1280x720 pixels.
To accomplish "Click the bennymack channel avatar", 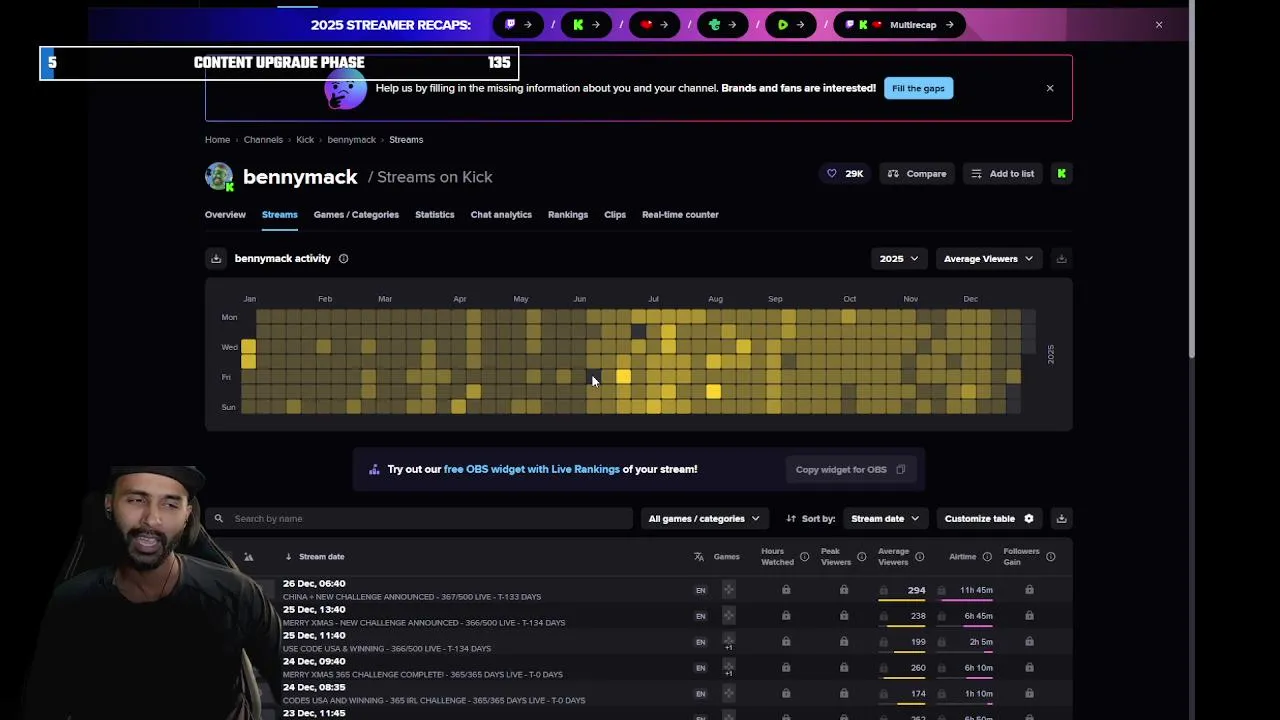I will tap(219, 176).
